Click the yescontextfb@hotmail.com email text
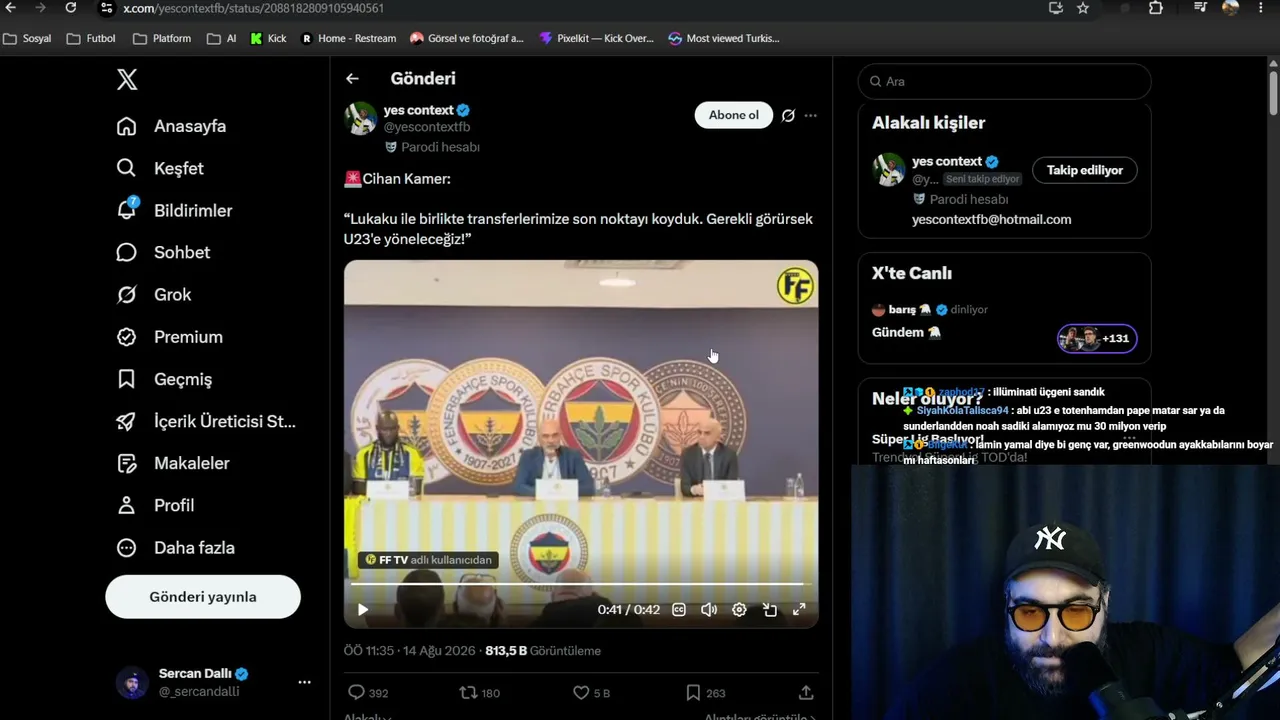Screen dimensions: 1280x720 pyautogui.click(x=991, y=219)
